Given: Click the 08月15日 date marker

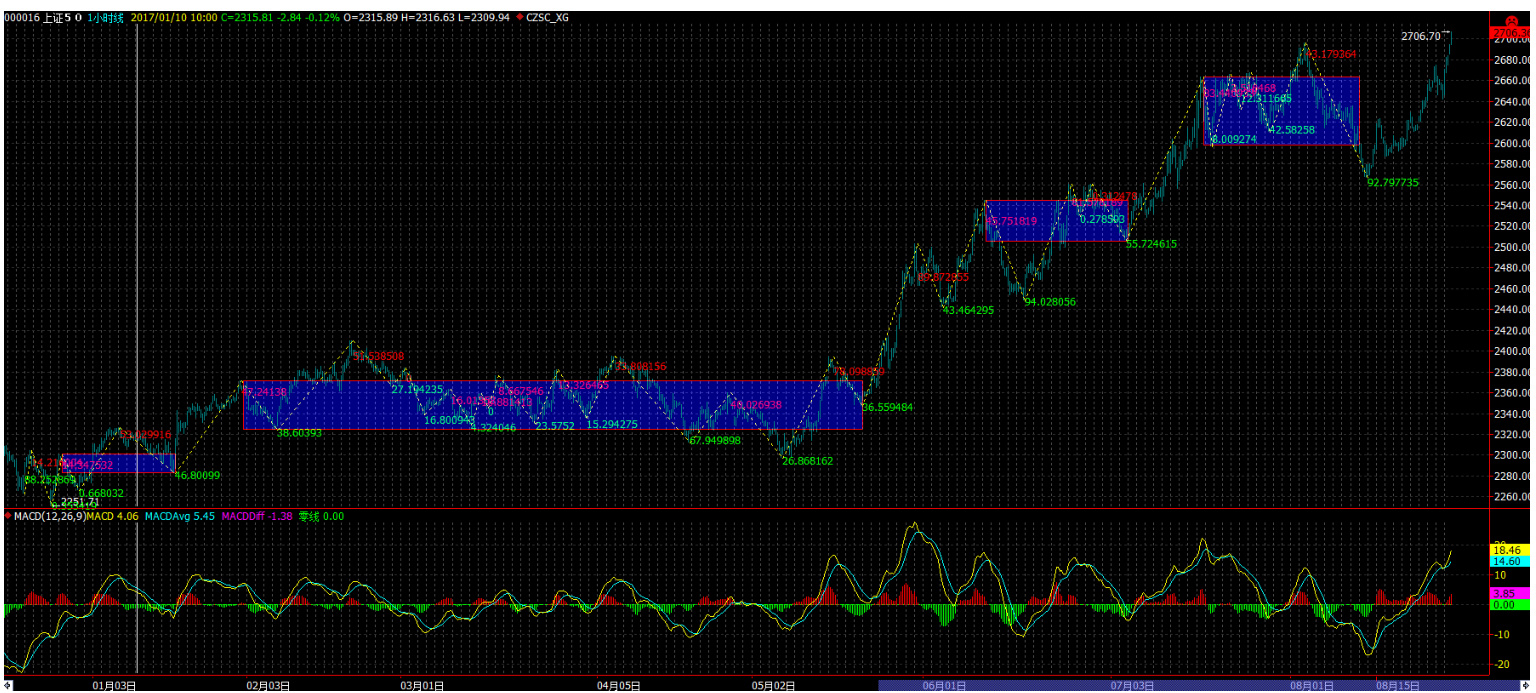Looking at the screenshot, I should pos(1398,686).
